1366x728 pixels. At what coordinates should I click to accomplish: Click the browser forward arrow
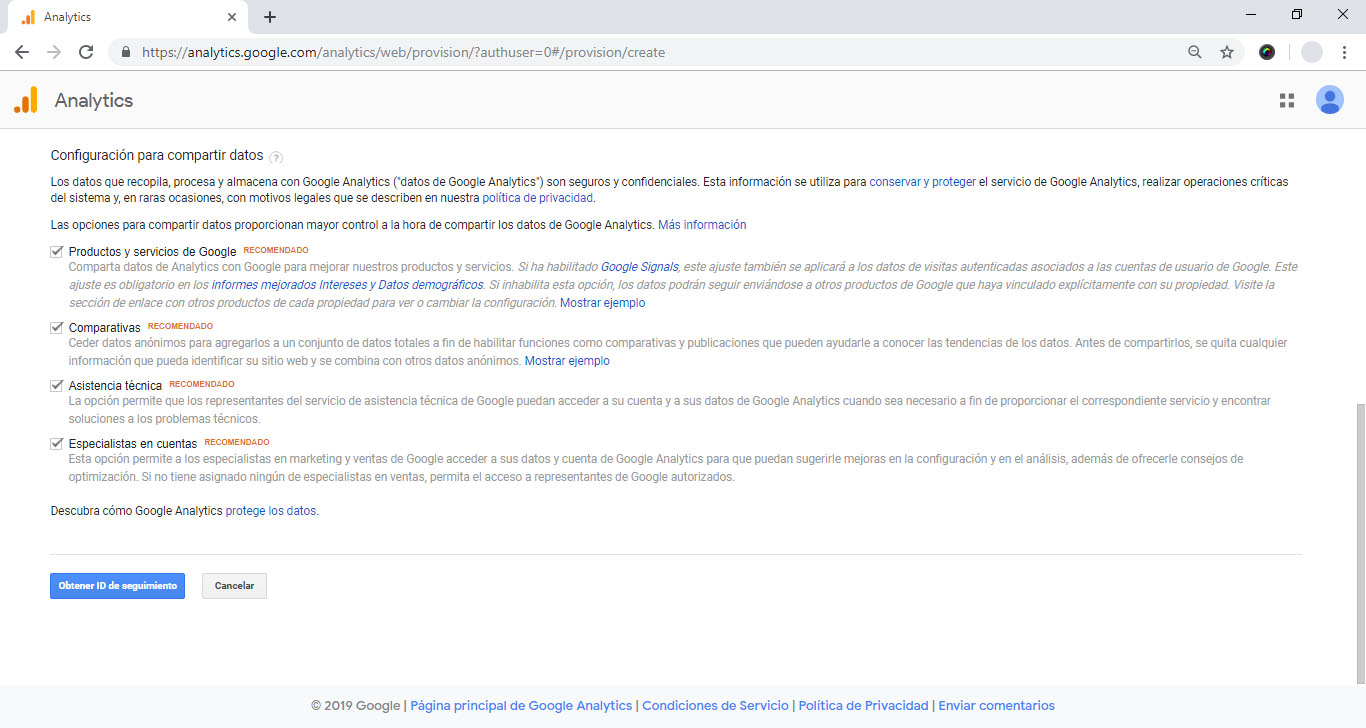54,52
